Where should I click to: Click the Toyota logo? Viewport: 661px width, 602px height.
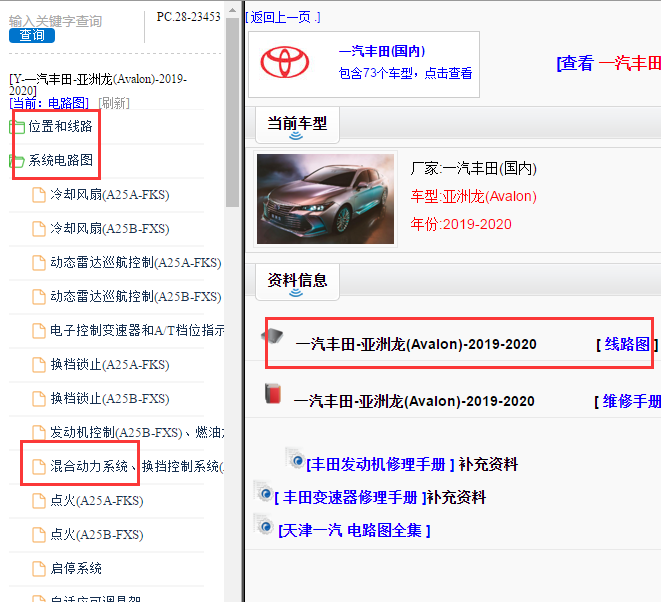[x=285, y=62]
